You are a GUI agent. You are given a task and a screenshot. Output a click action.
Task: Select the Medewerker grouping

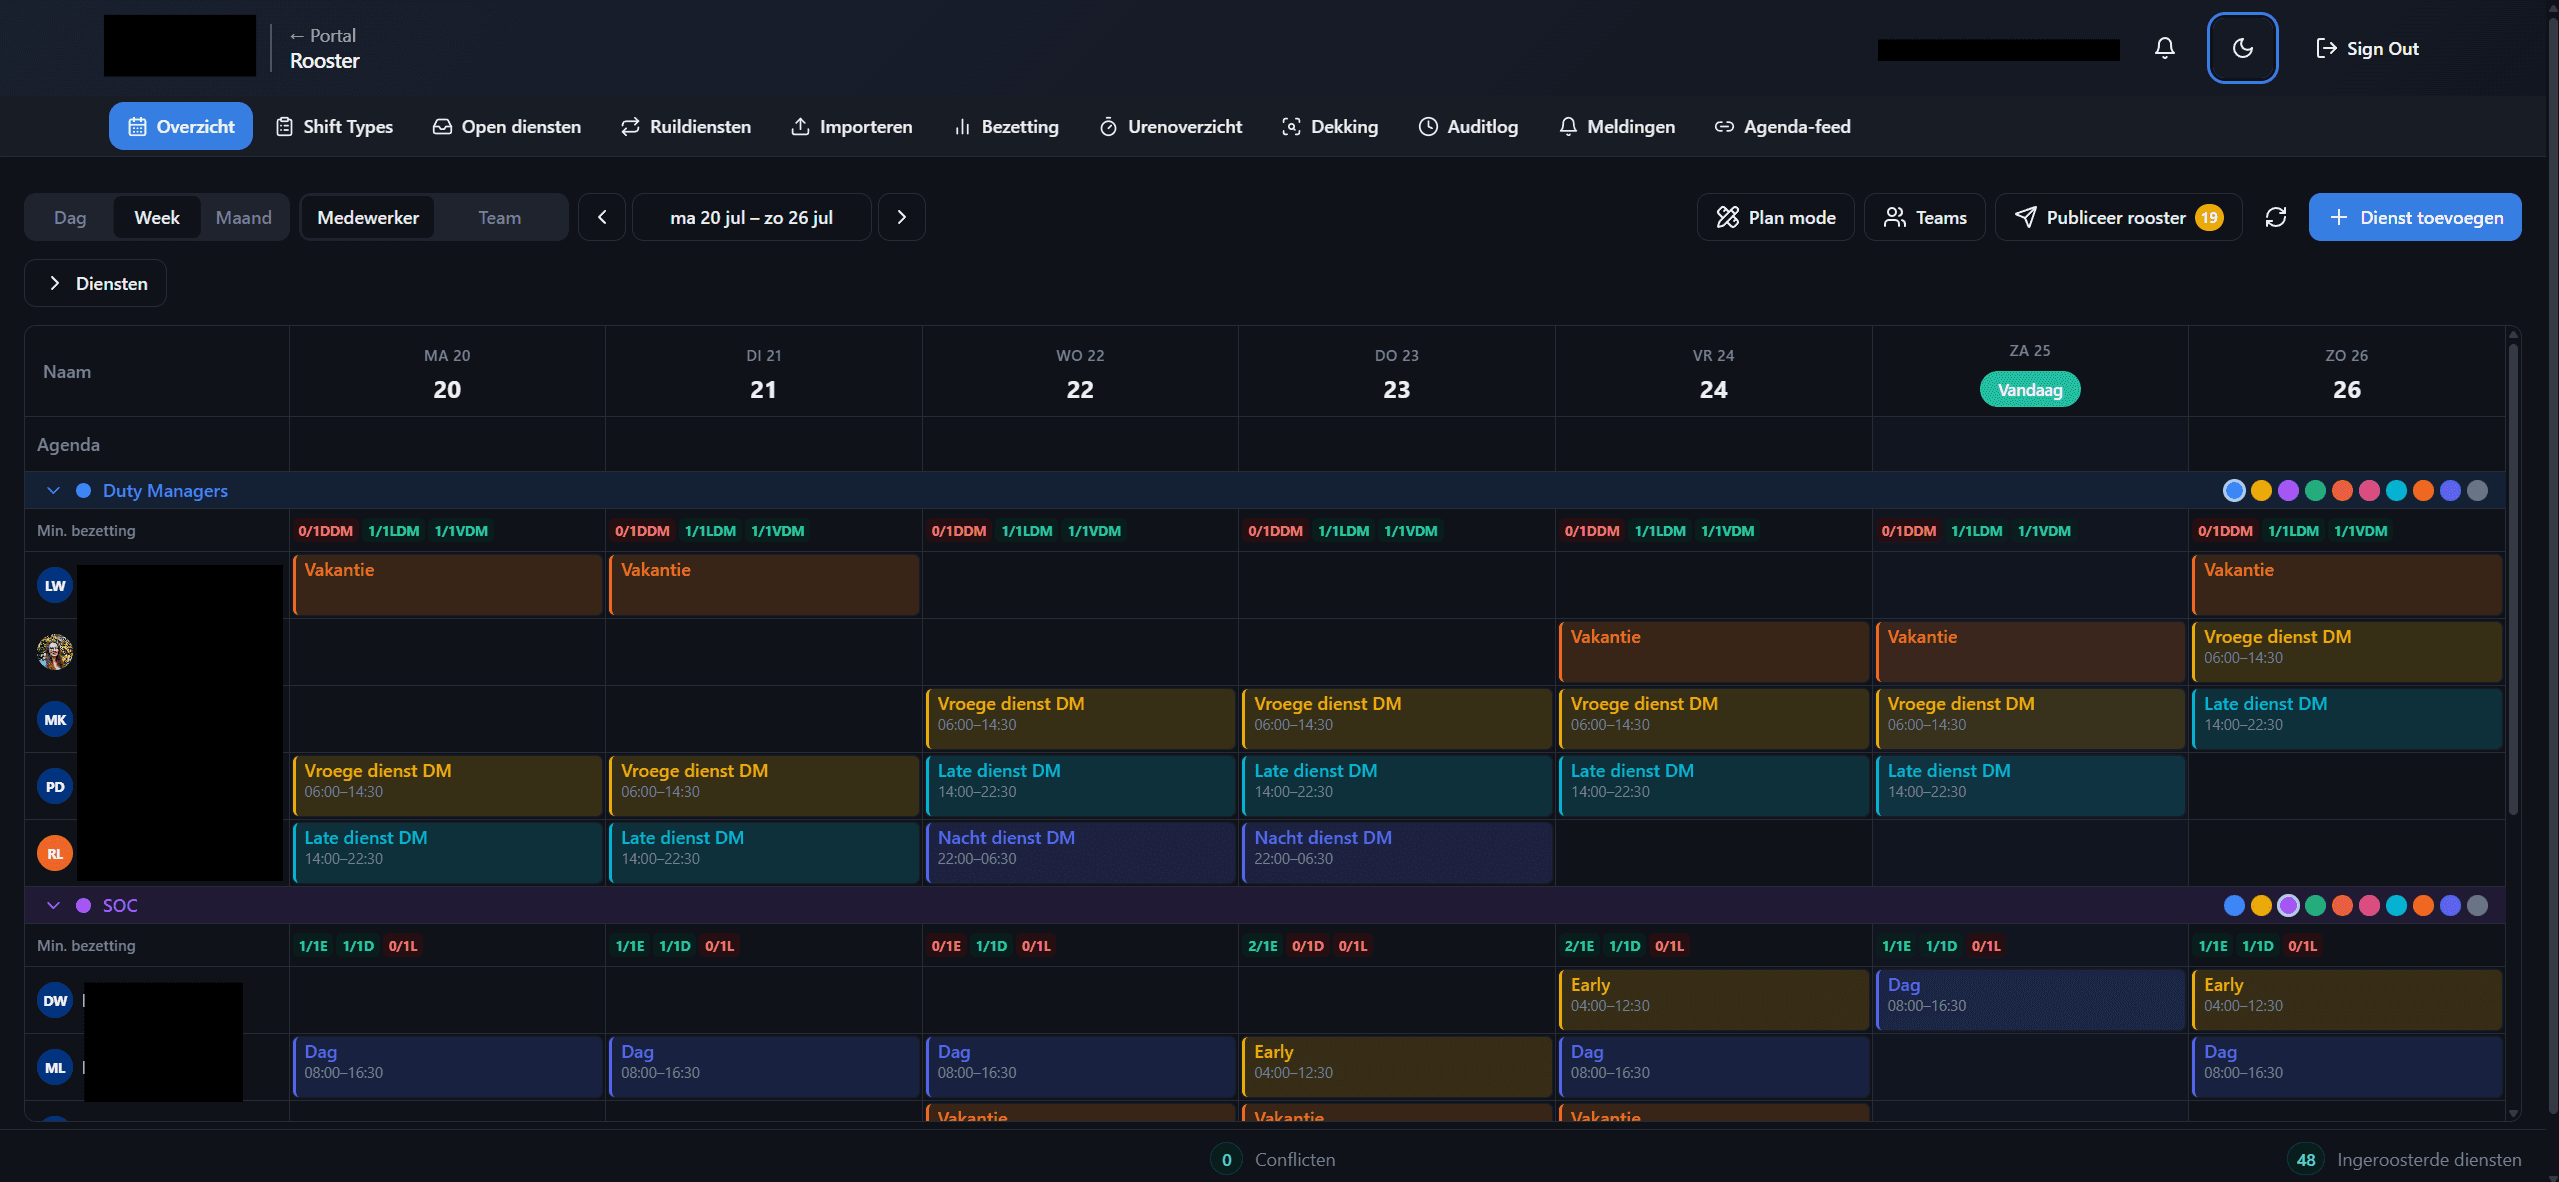point(368,217)
